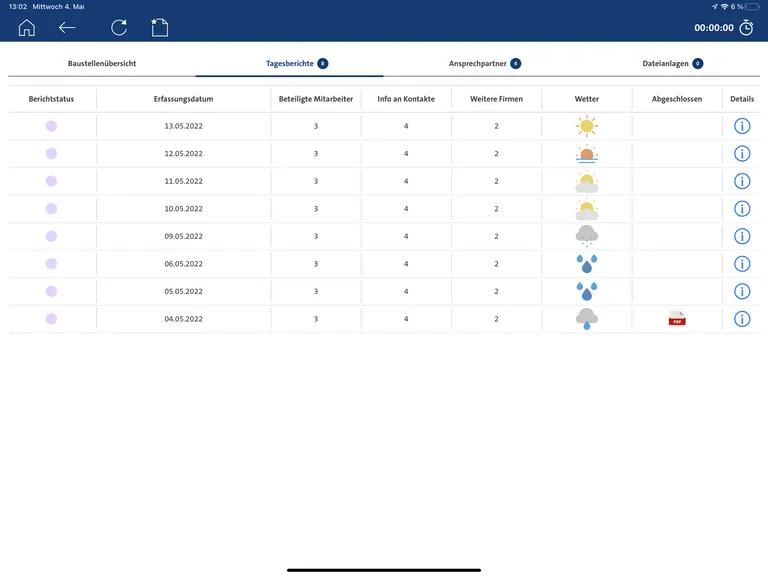The height and width of the screenshot is (576, 768).
Task: Tap the Home icon in the top bar
Action: 27,28
